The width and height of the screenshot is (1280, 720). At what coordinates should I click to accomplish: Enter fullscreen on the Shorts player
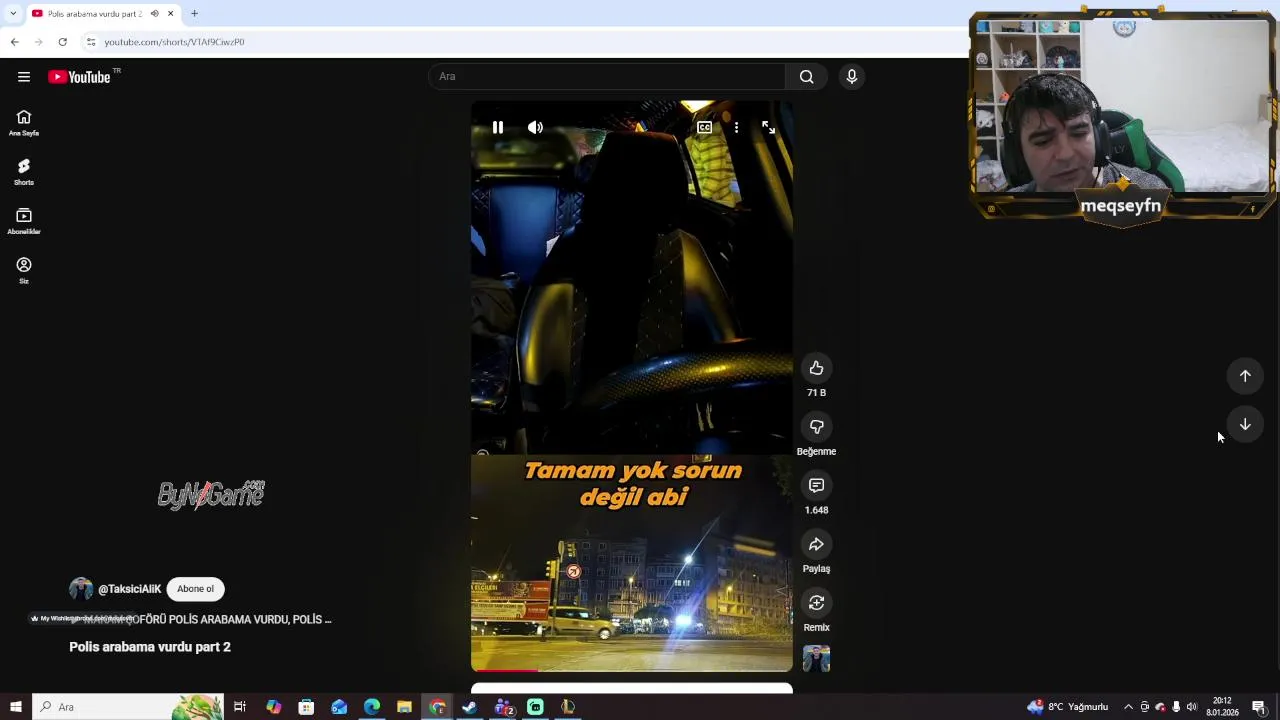pos(768,127)
